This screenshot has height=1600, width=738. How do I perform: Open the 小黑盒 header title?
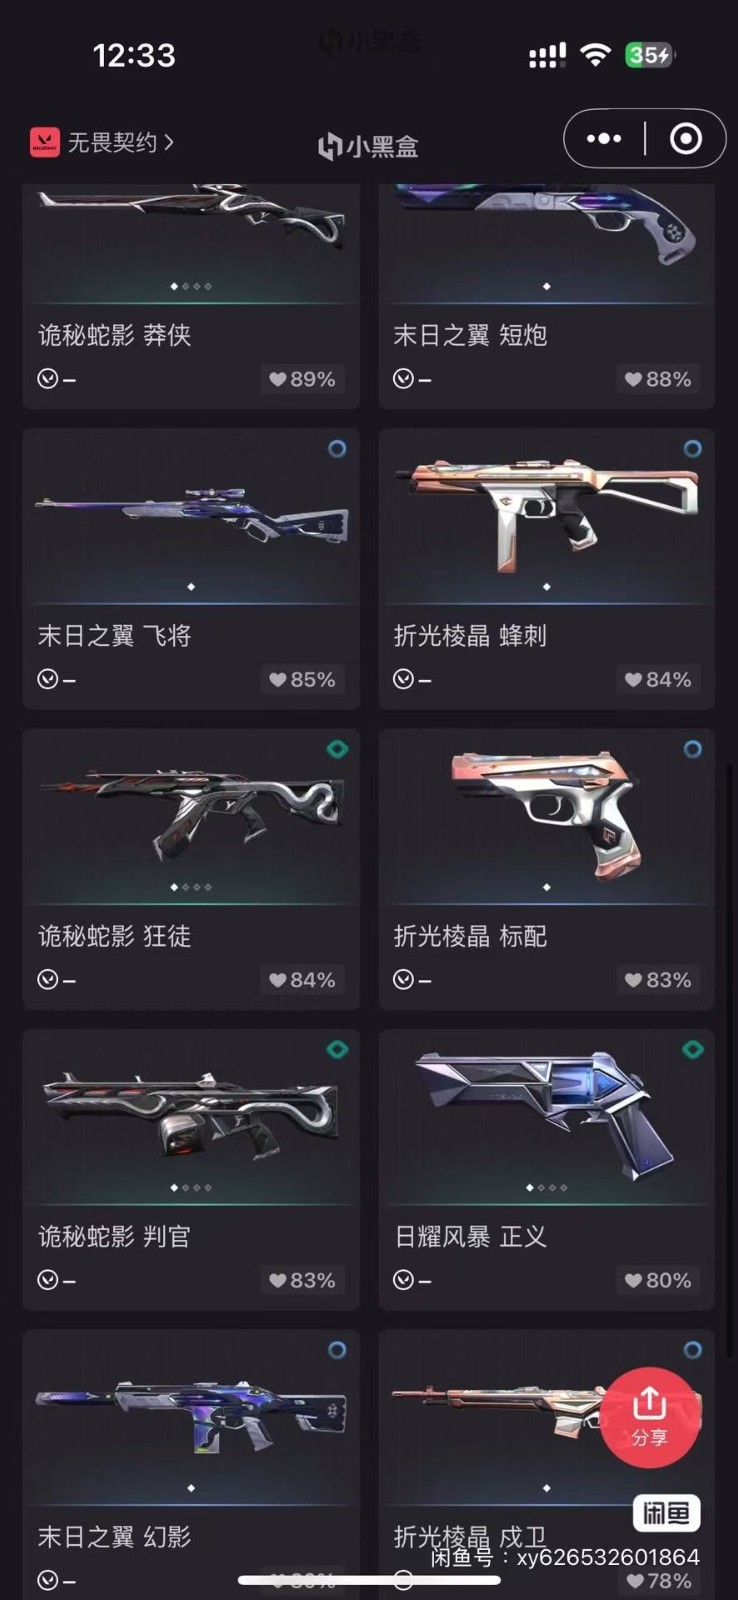368,146
